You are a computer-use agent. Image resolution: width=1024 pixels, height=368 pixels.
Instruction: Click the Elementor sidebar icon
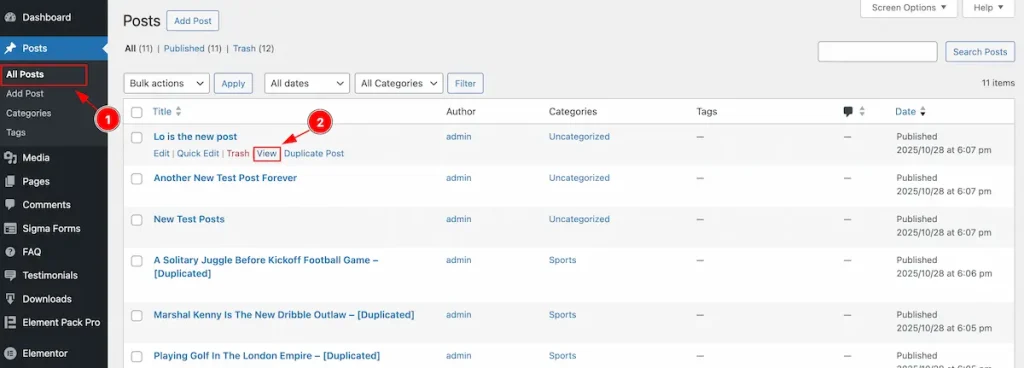tap(10, 353)
